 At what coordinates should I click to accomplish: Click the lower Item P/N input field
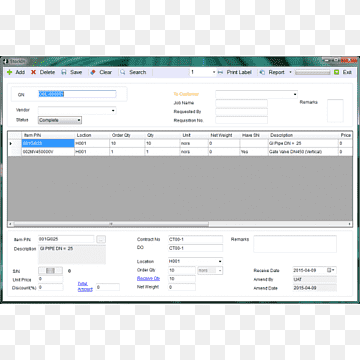pyautogui.click(x=66, y=239)
